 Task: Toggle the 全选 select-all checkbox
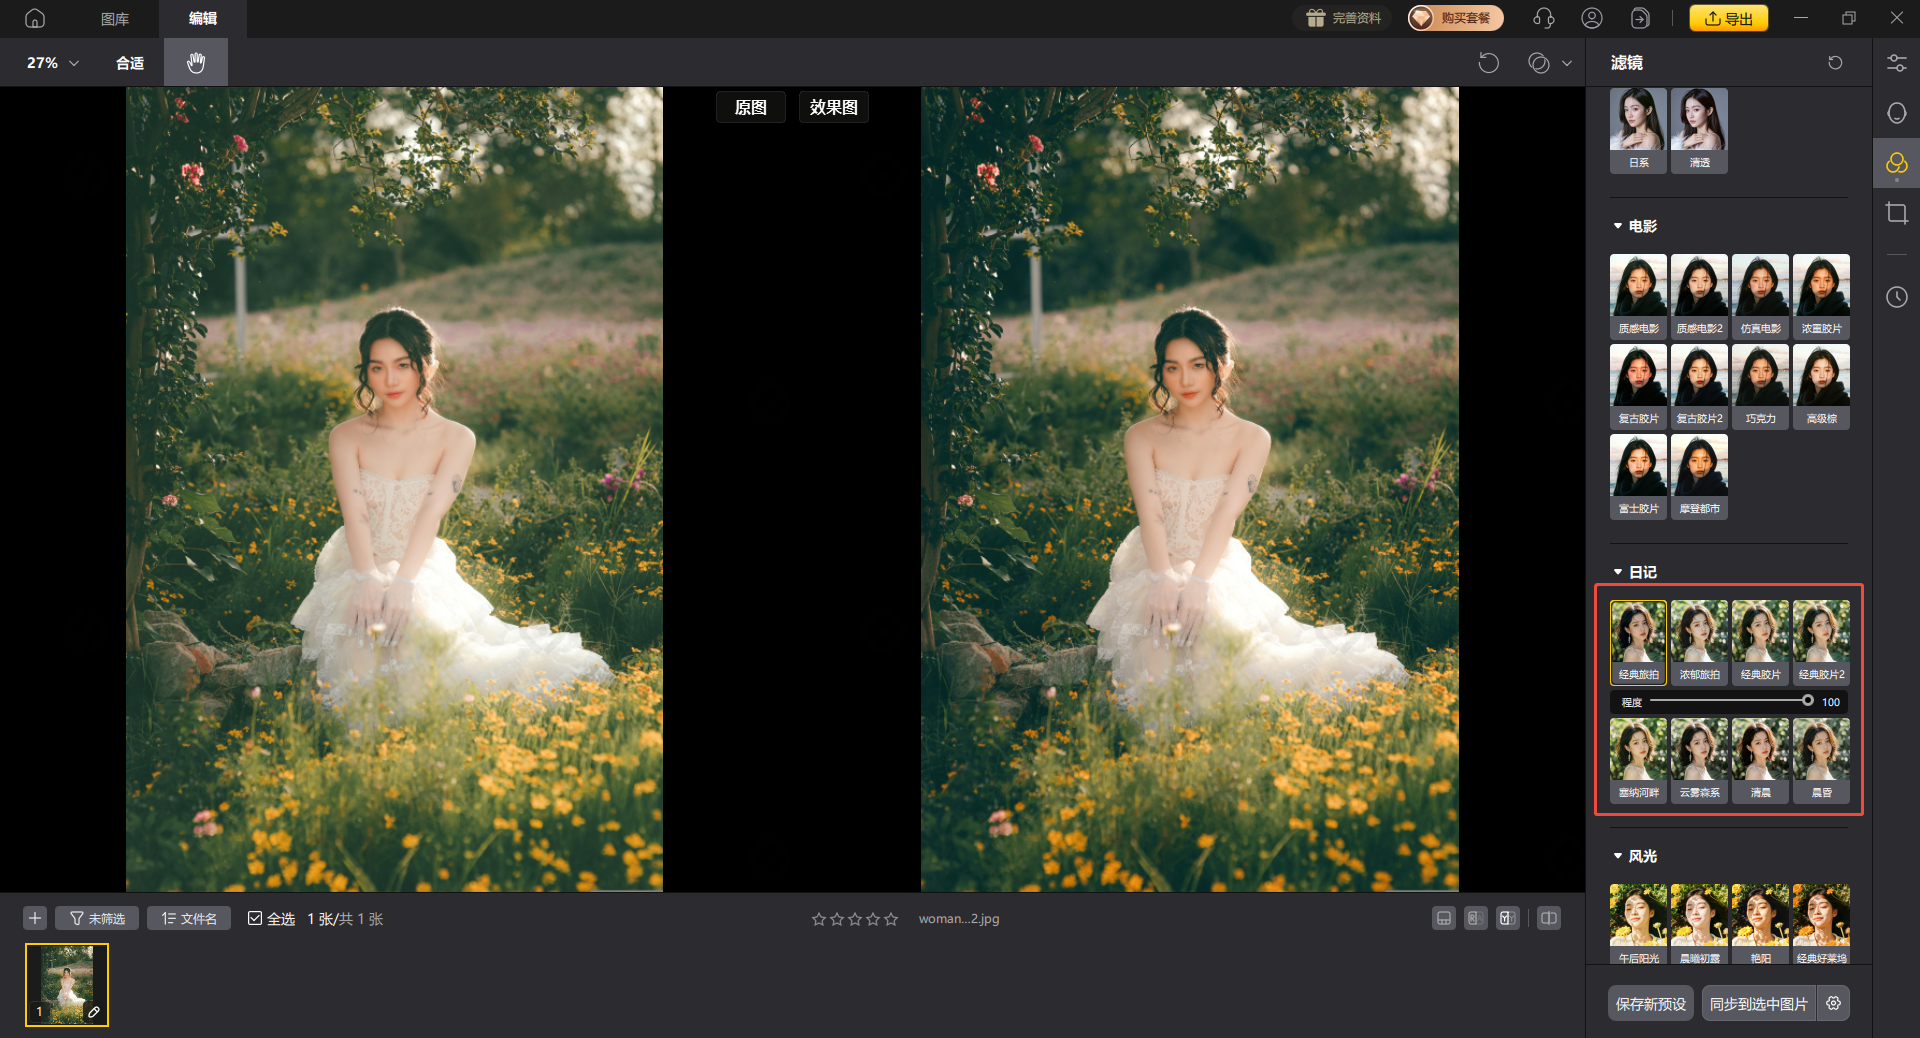[256, 918]
